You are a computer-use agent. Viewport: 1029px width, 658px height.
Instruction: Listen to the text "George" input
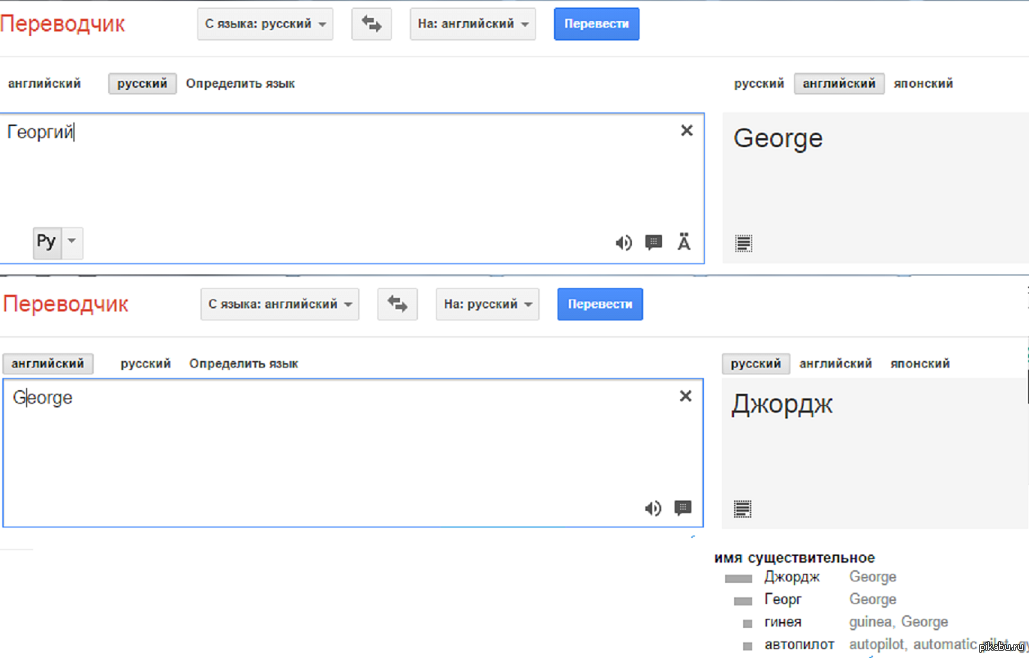[x=653, y=508]
